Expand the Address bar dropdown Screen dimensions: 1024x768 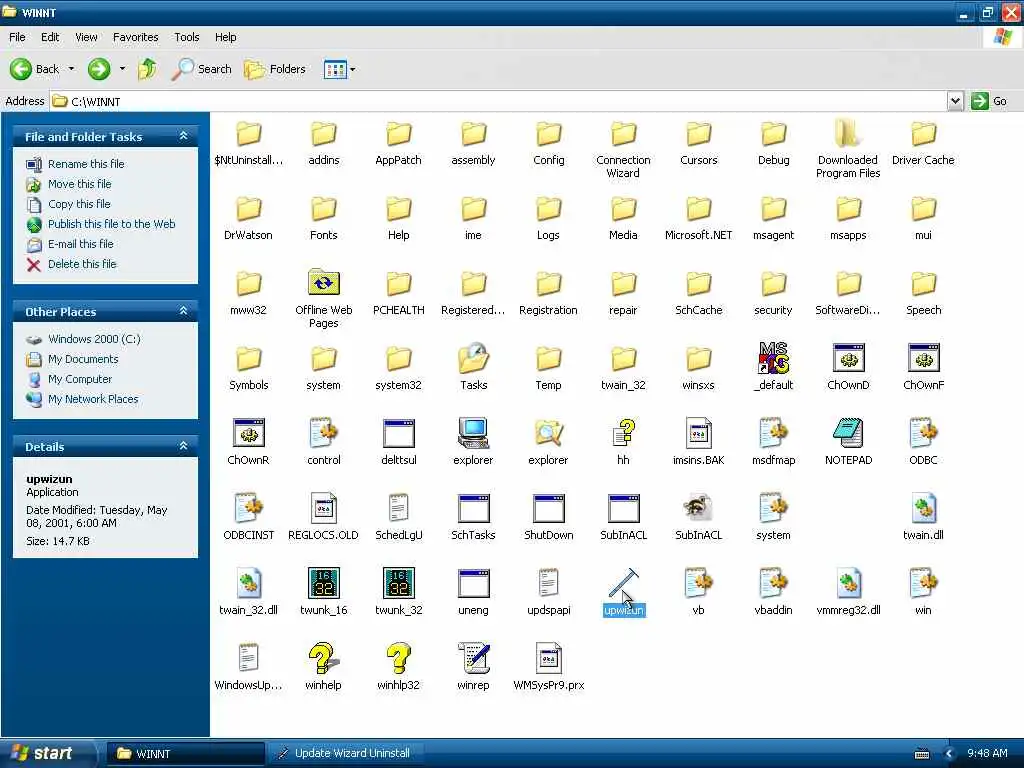955,101
